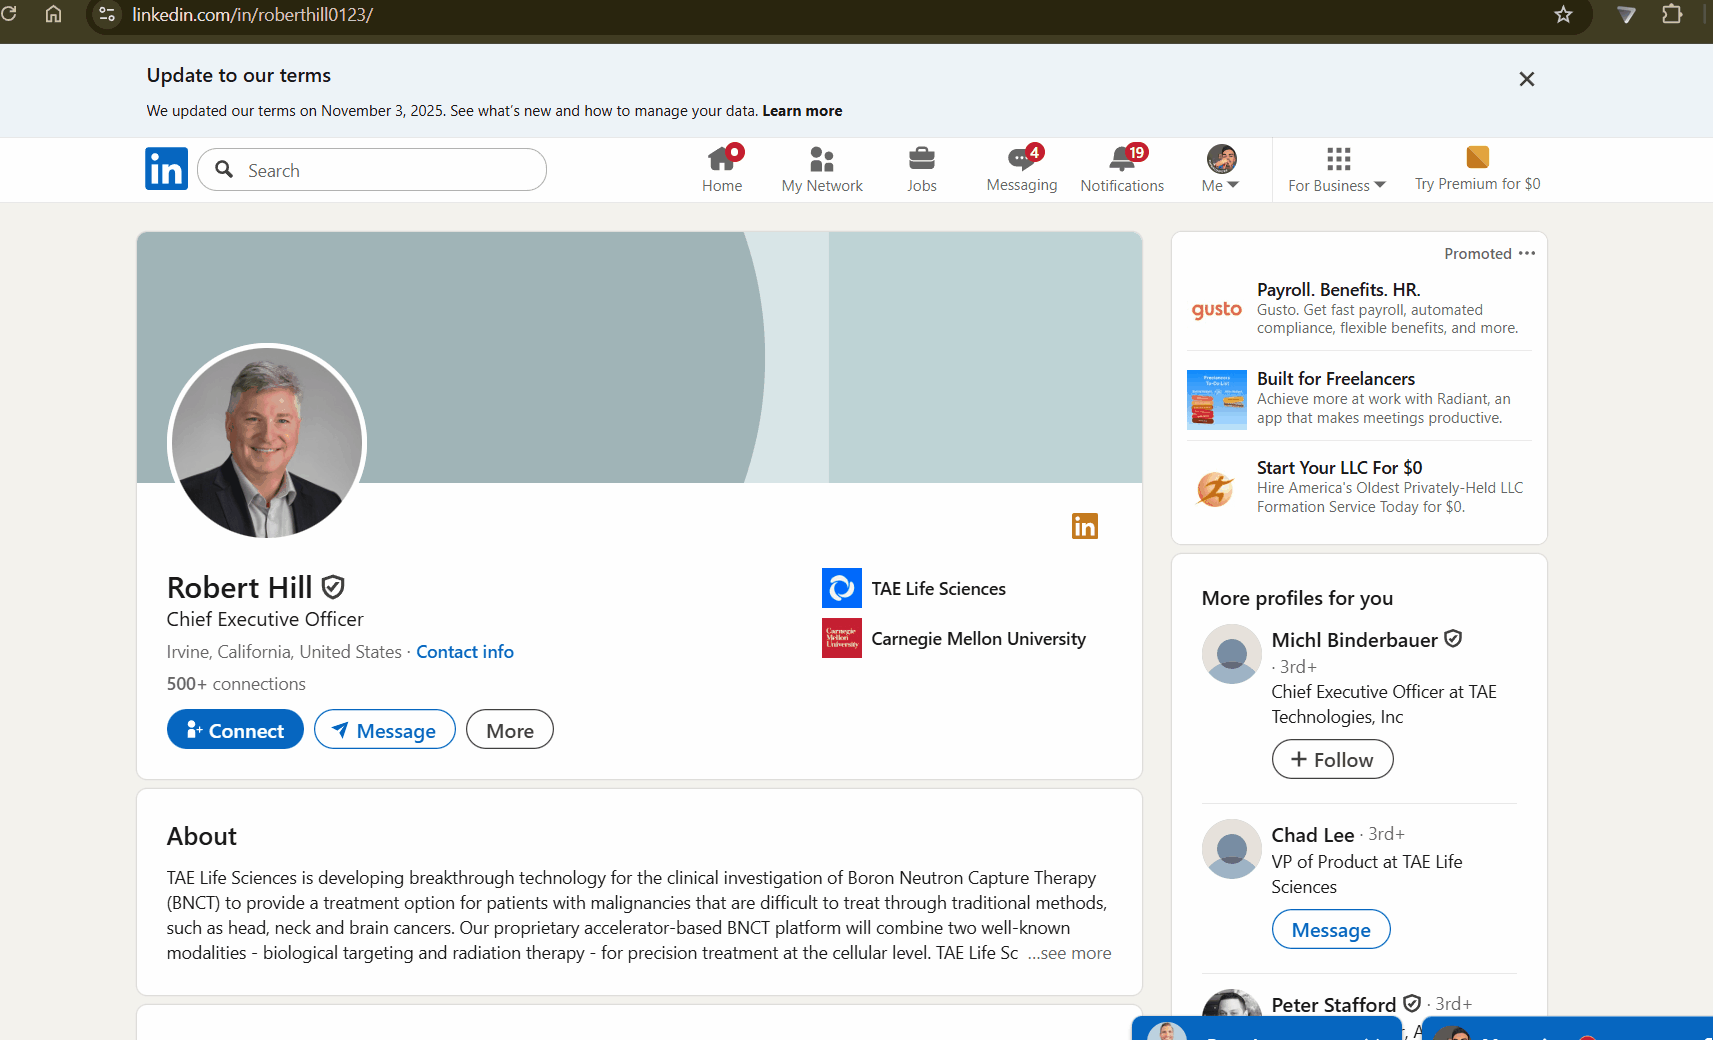Click the TAE Life Sciences company logo

pyautogui.click(x=841, y=588)
